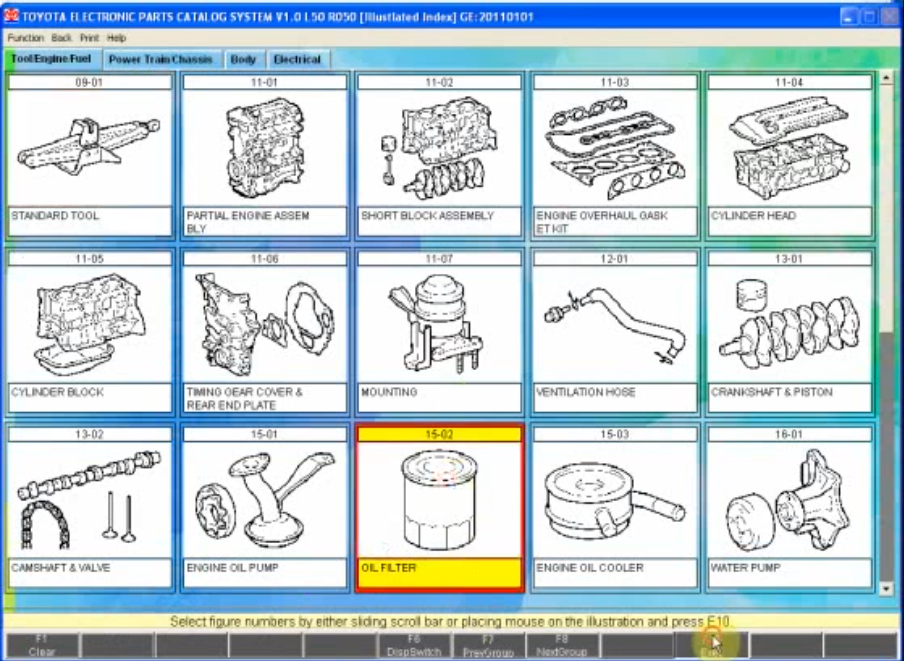Open the 11-02 Short Block Assembly figure
The width and height of the screenshot is (904, 661).
(x=439, y=156)
